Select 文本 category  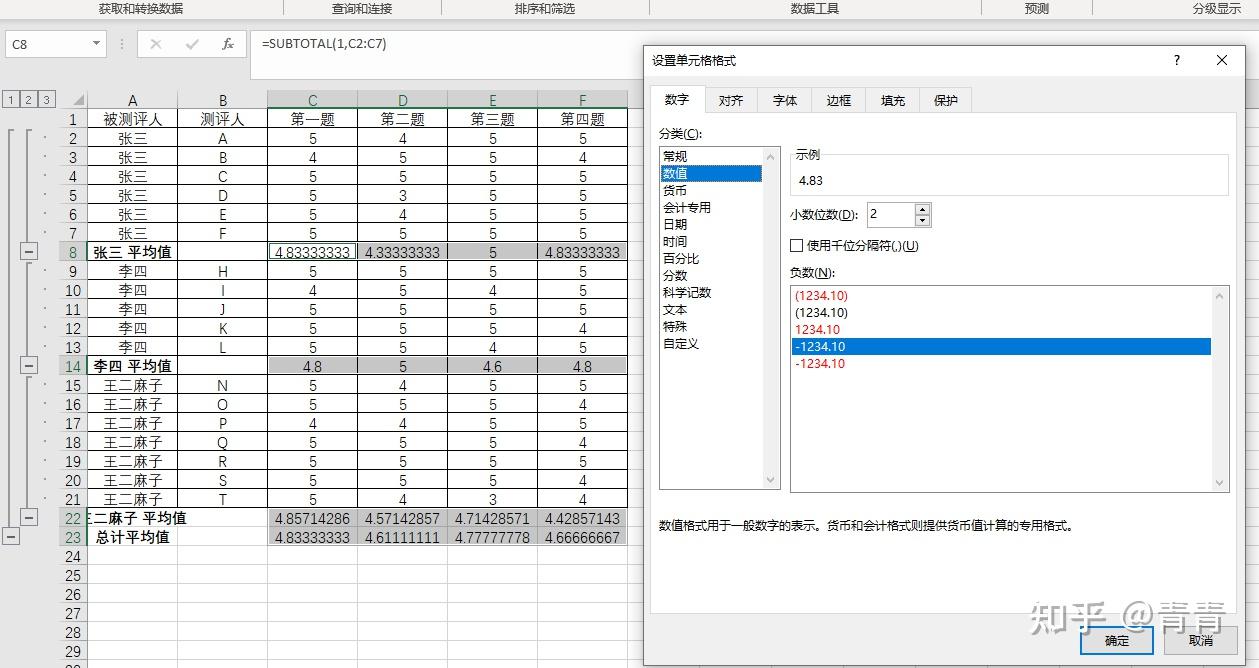click(x=711, y=309)
